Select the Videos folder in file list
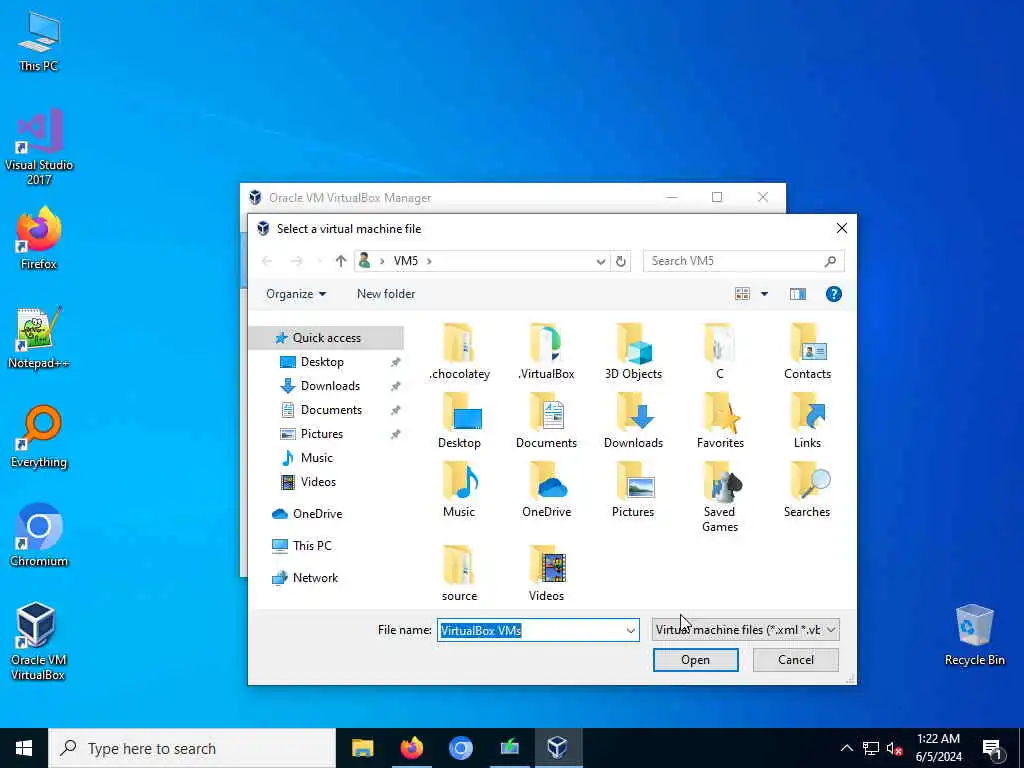Screen dimensions: 1024x768 point(546,574)
